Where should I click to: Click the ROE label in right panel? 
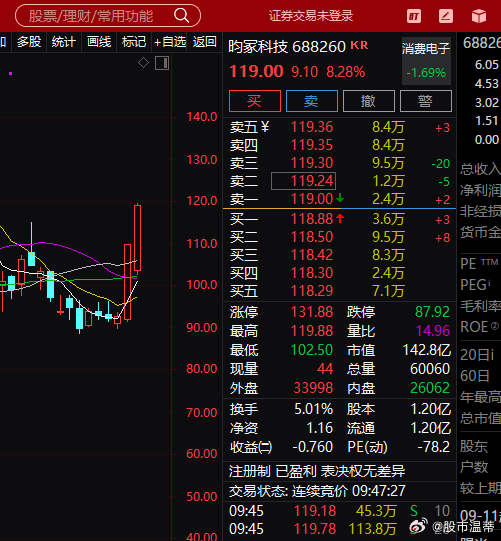pos(480,327)
